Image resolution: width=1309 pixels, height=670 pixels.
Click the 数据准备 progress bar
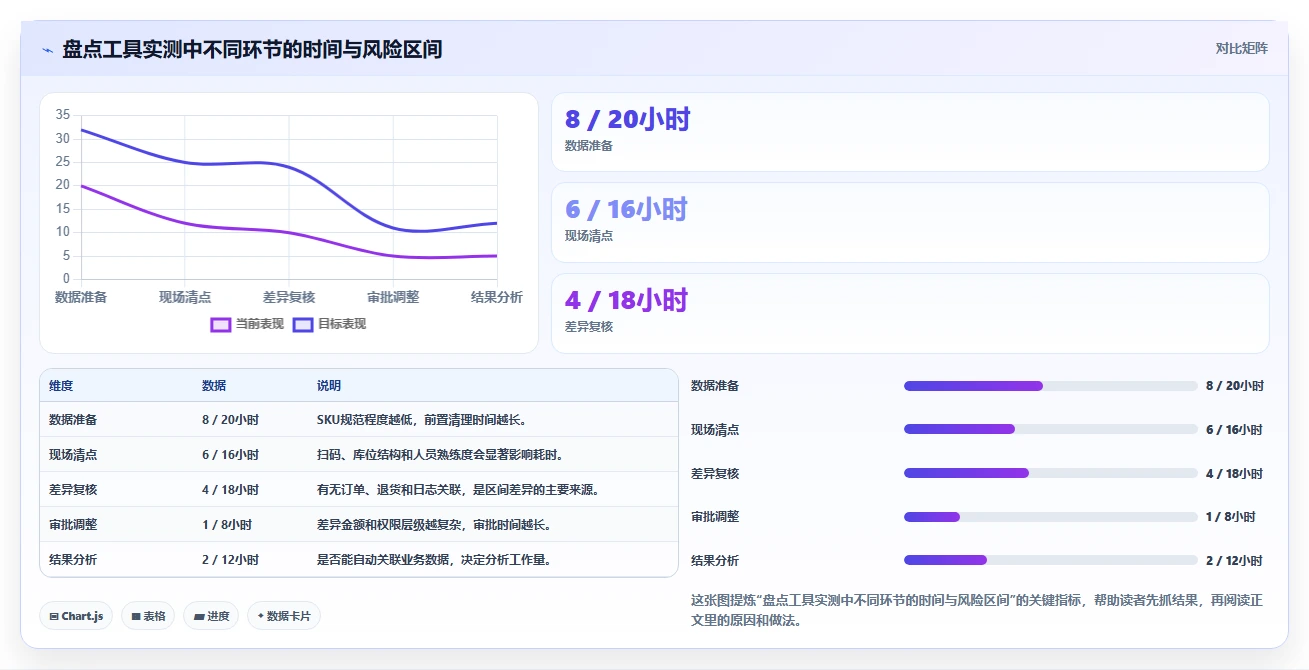1050,386
